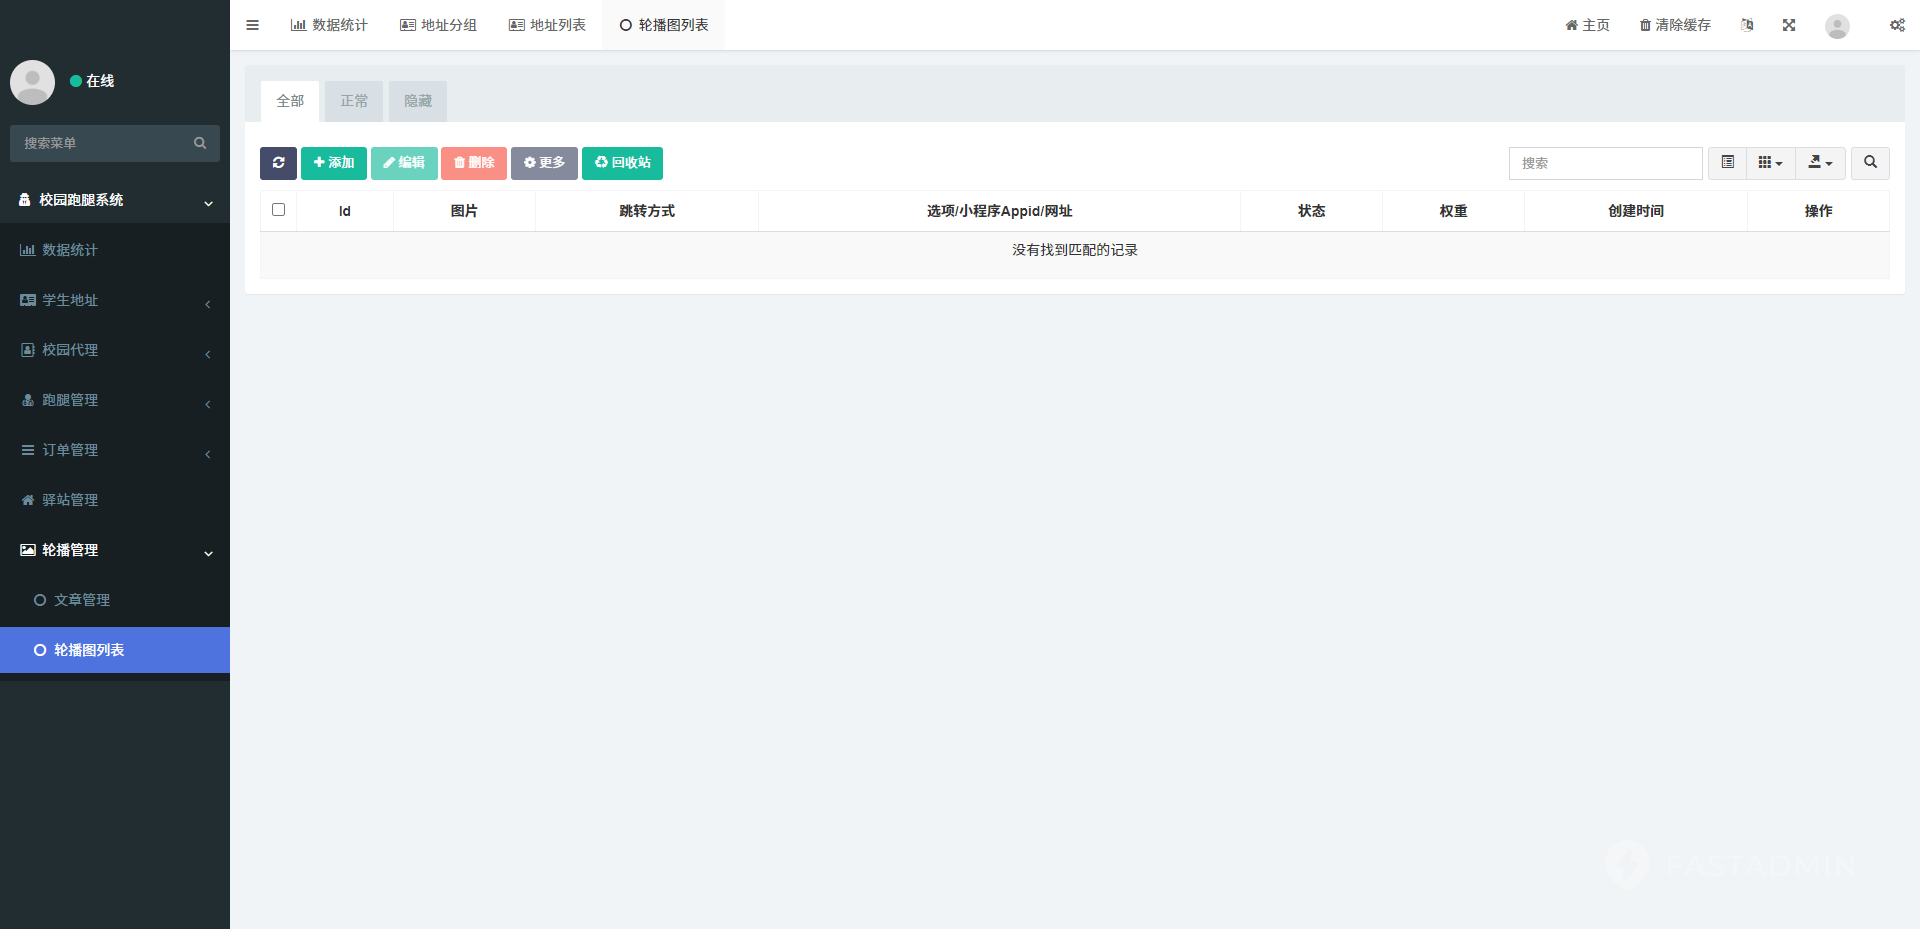Click the 选项/小程序Appid/网址 column header
1920x929 pixels.
[x=999, y=211]
